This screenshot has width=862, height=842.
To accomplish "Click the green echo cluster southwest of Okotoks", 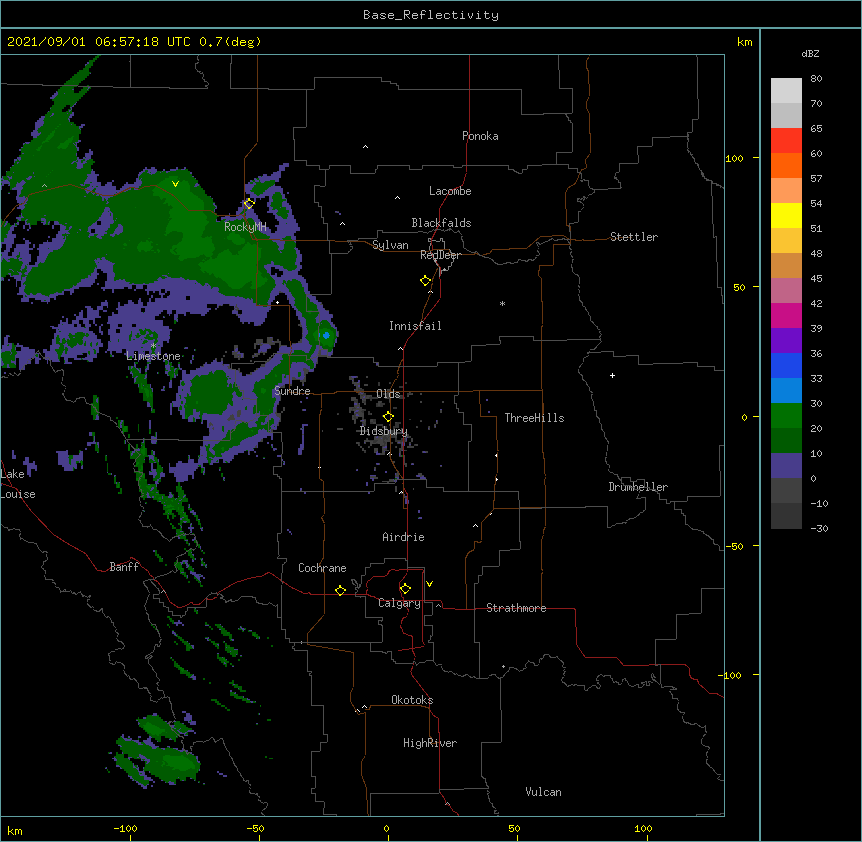I will (x=159, y=750).
